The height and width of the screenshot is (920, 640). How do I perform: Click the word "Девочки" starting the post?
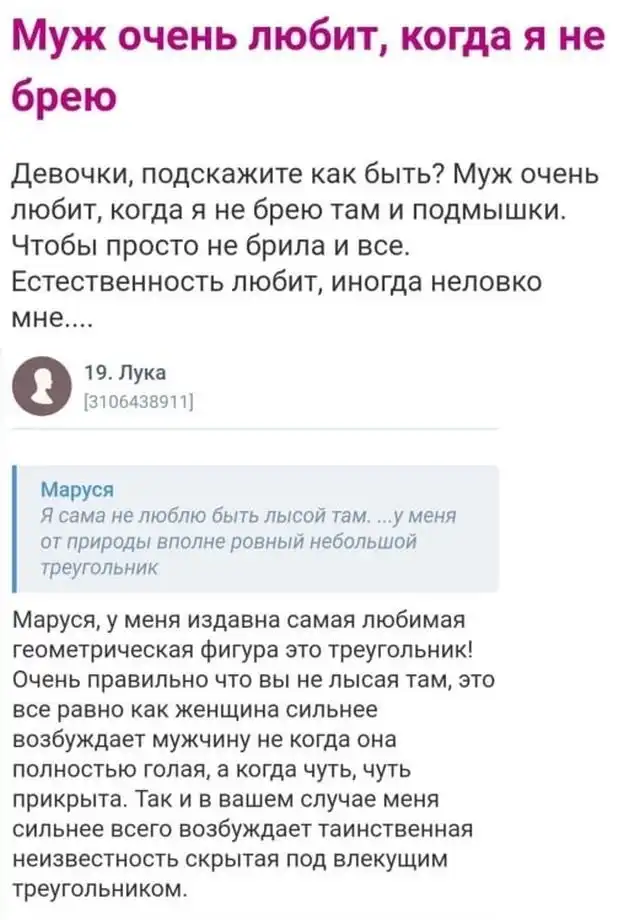click(x=73, y=175)
